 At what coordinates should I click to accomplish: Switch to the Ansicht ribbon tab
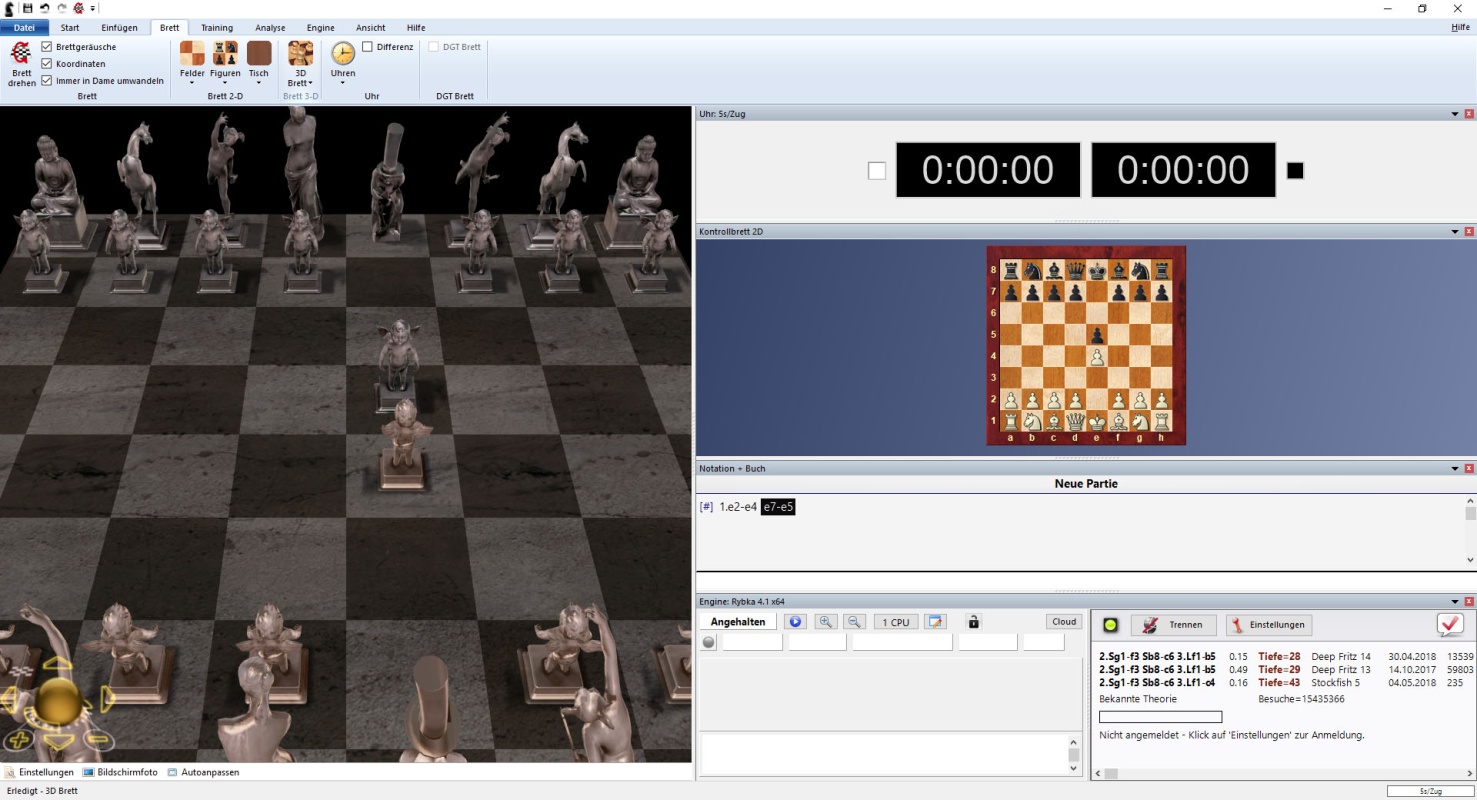tap(371, 28)
